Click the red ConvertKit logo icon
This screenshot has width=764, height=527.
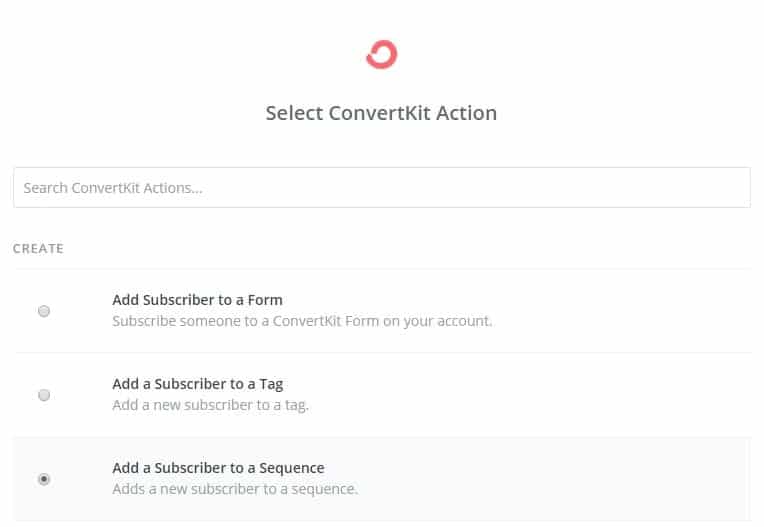click(382, 55)
